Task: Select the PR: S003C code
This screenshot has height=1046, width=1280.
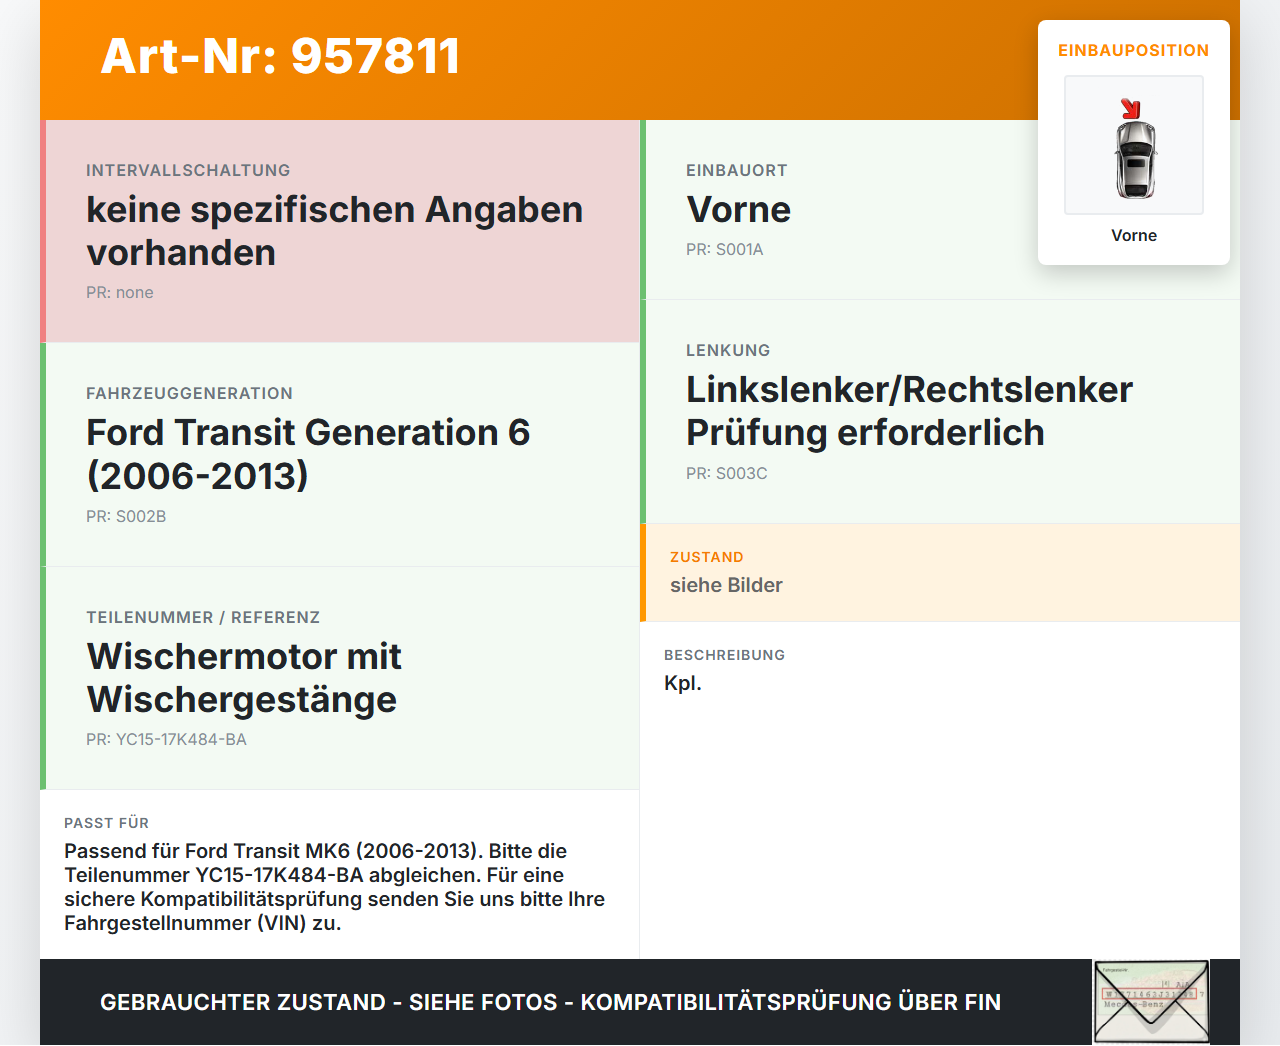Action: pos(726,474)
